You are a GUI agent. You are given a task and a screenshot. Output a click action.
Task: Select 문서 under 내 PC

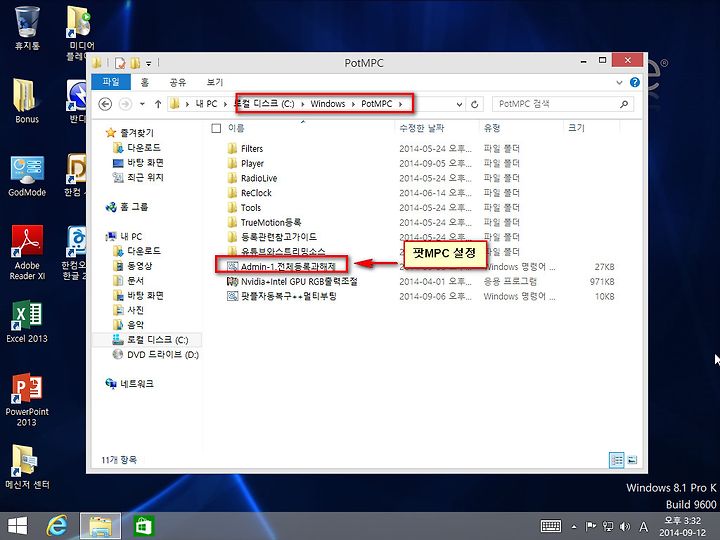[129, 280]
